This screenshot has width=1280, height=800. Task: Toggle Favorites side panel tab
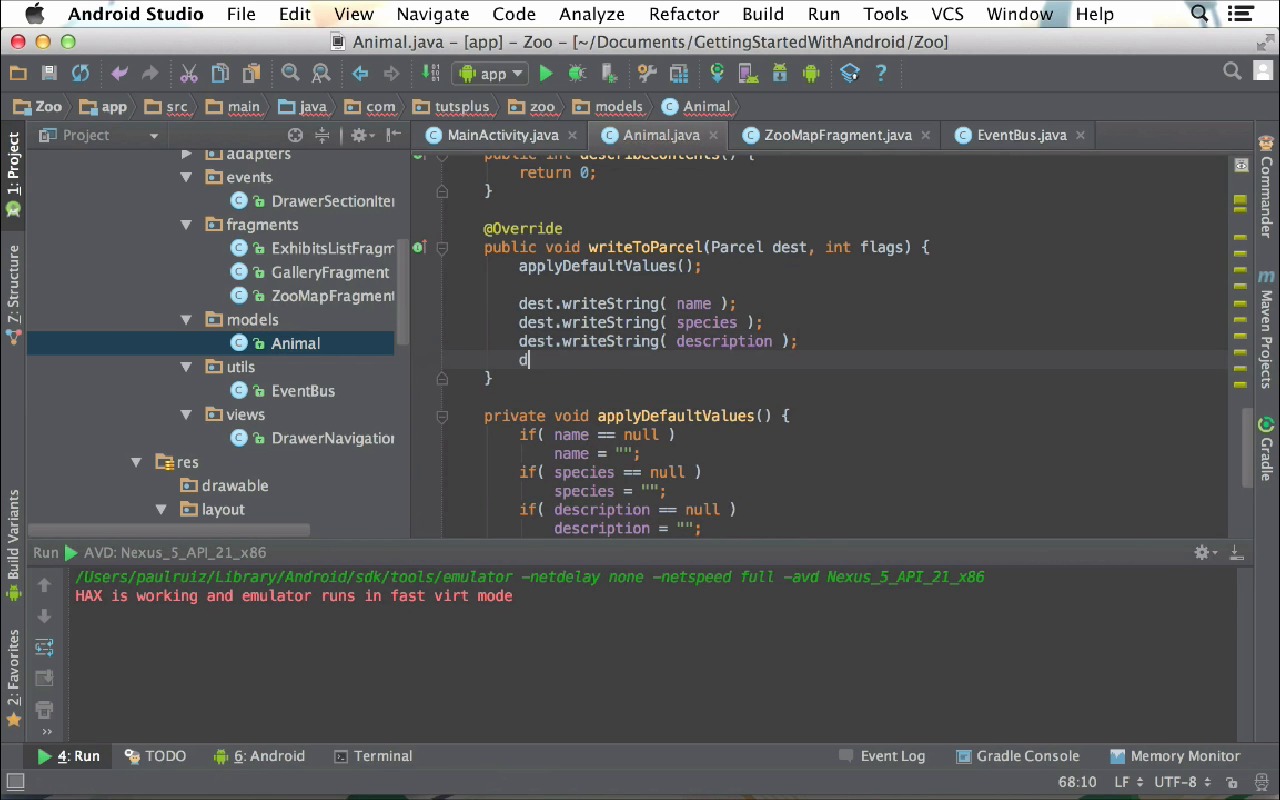[x=14, y=678]
